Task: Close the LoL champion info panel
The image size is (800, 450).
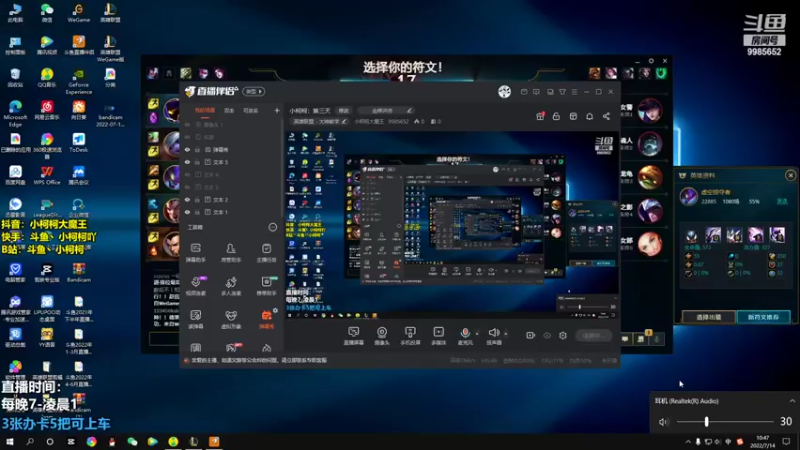Action: click(790, 176)
